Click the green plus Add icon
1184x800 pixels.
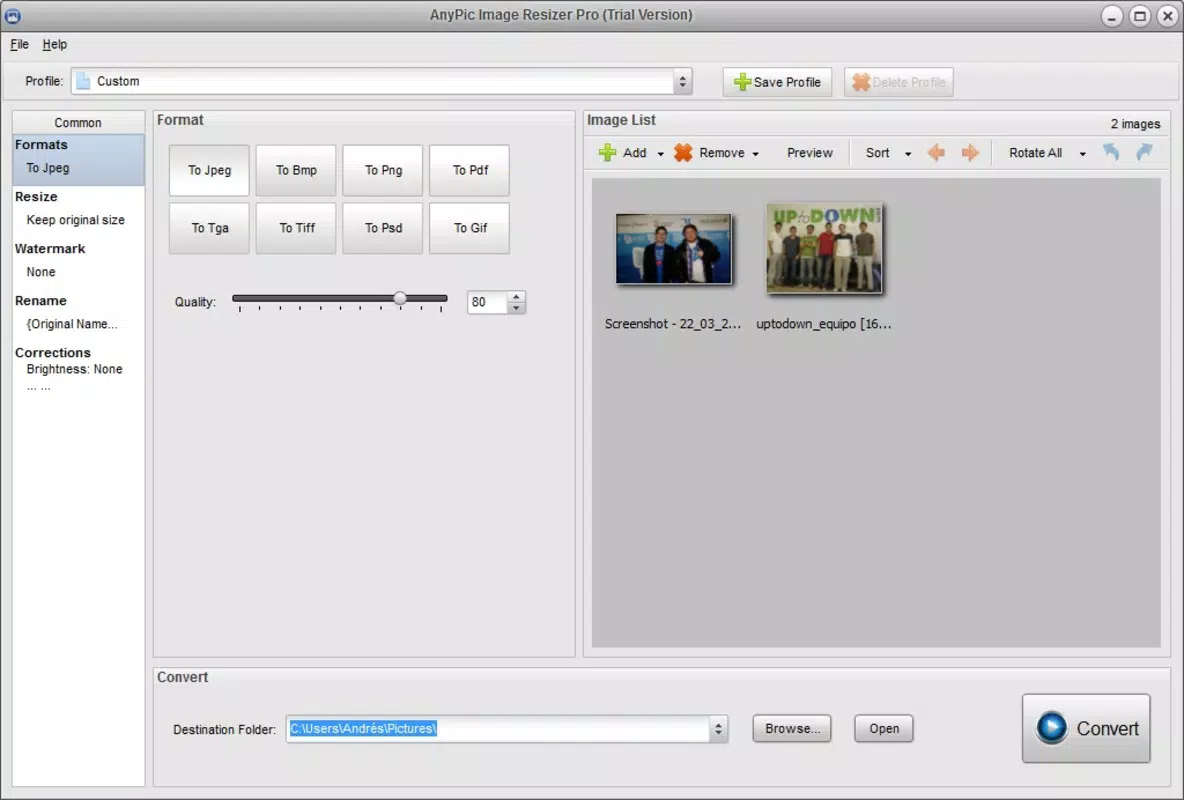click(x=607, y=153)
